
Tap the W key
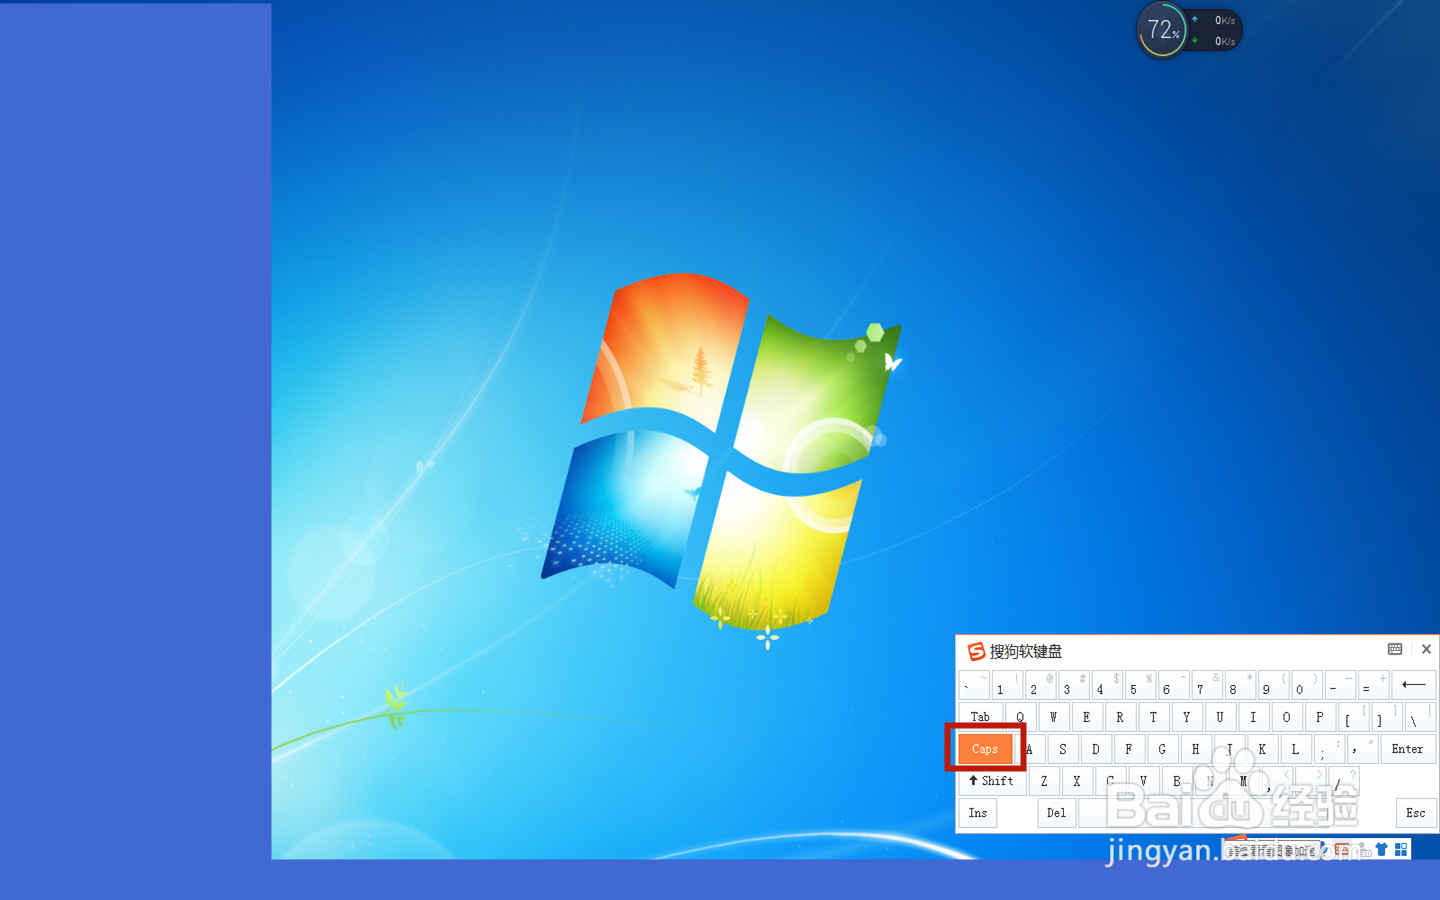tap(1053, 717)
